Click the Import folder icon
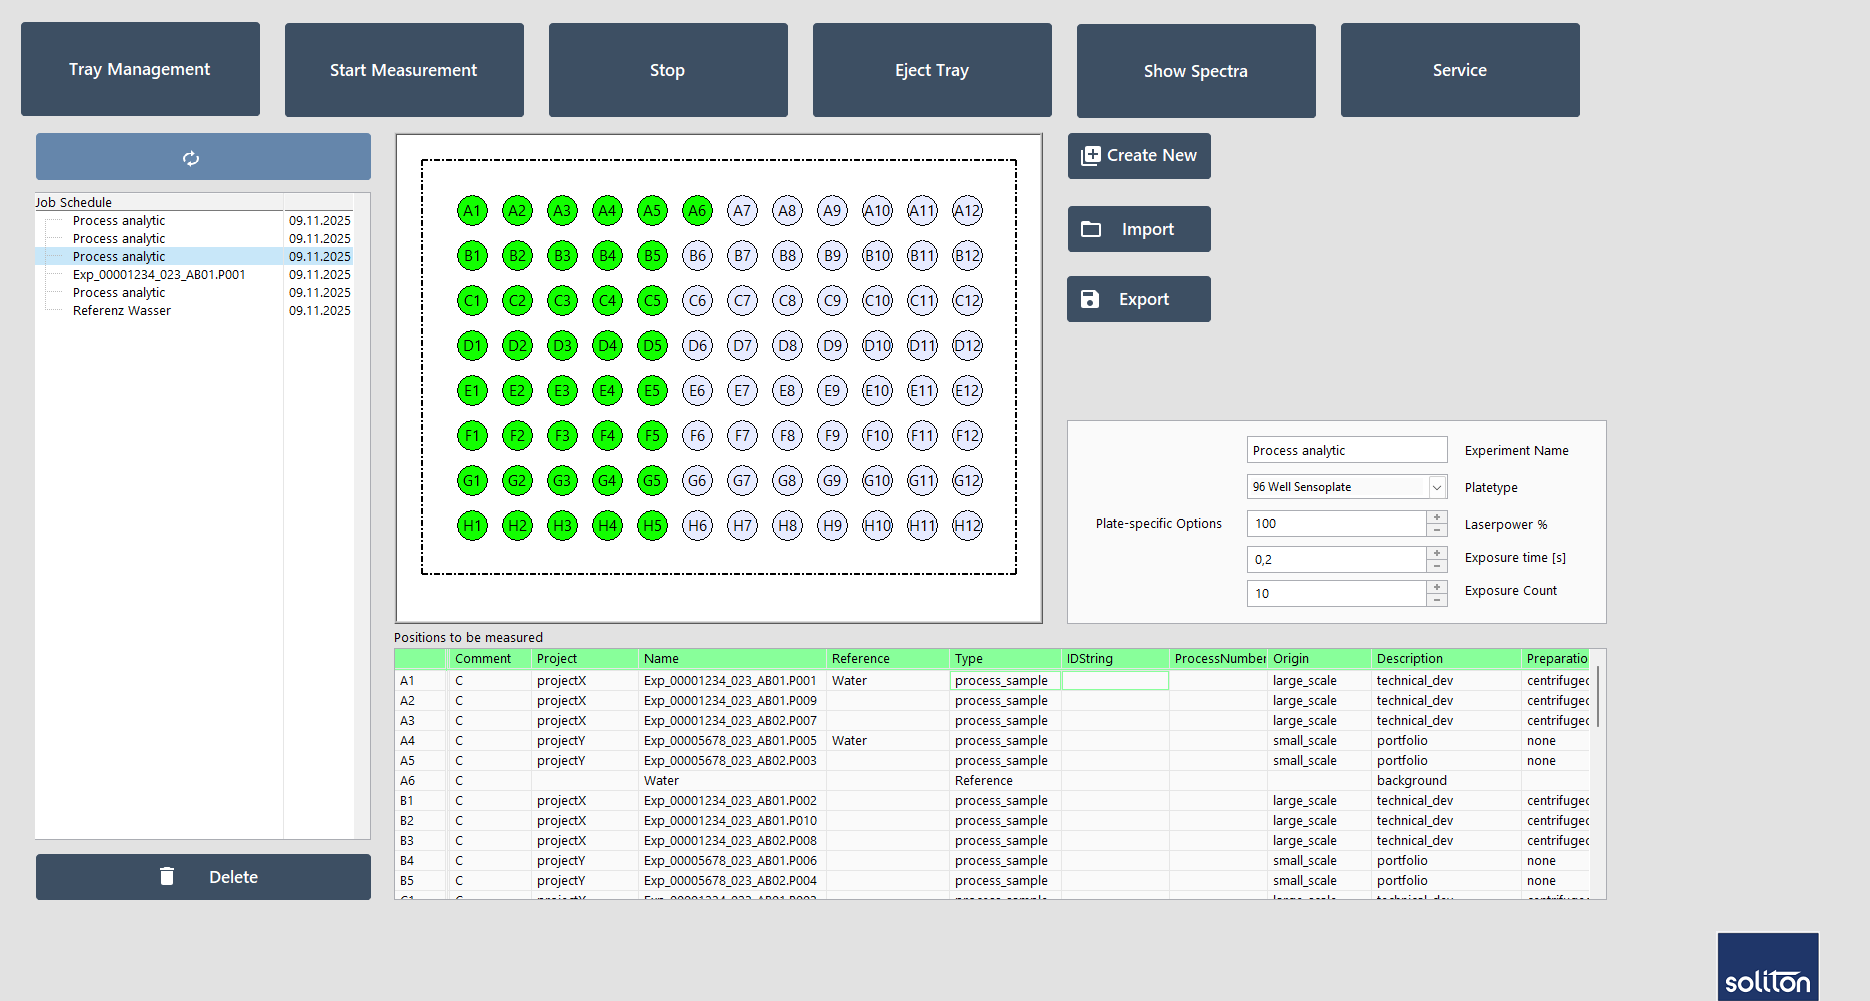The height and width of the screenshot is (1001, 1870). point(1091,230)
